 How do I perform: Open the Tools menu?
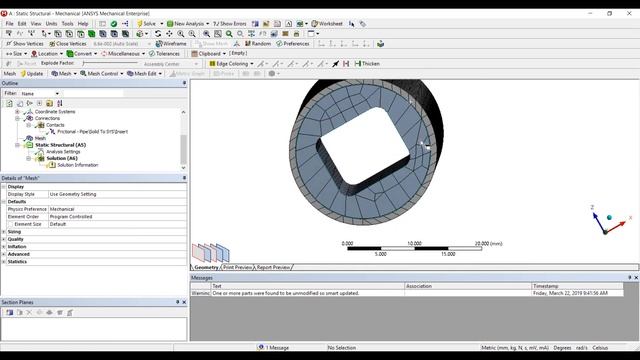67,24
